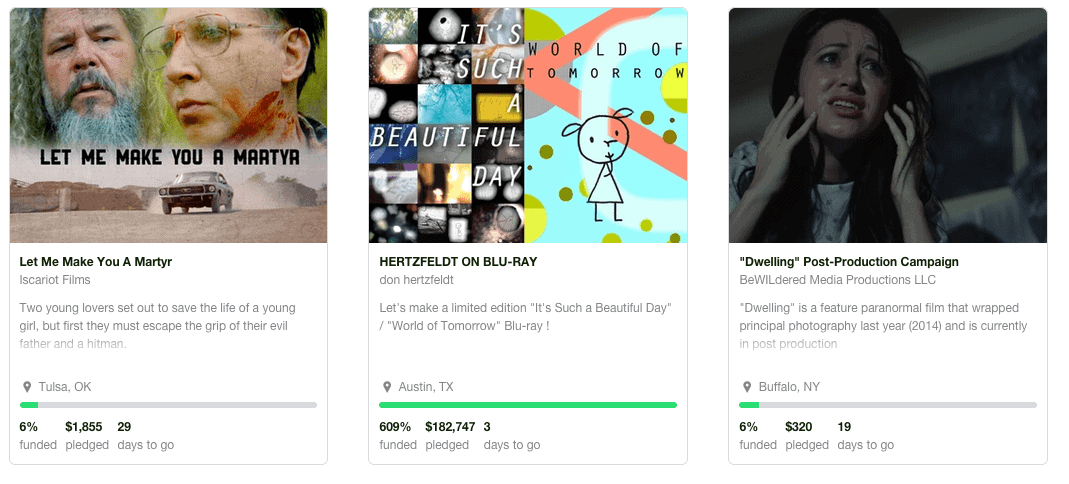The height and width of the screenshot is (484, 1069).
Task: Click the location pin icon beside Buffalo, NY
Action: tap(746, 387)
